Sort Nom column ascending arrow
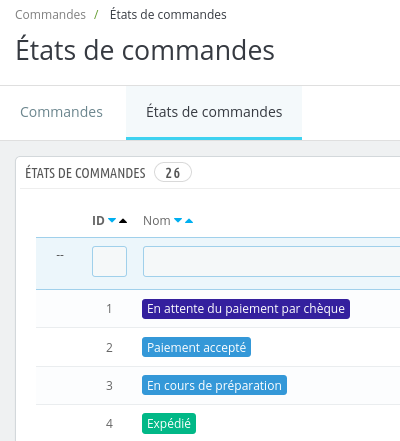The width and height of the screenshot is (400, 441). pos(189,220)
